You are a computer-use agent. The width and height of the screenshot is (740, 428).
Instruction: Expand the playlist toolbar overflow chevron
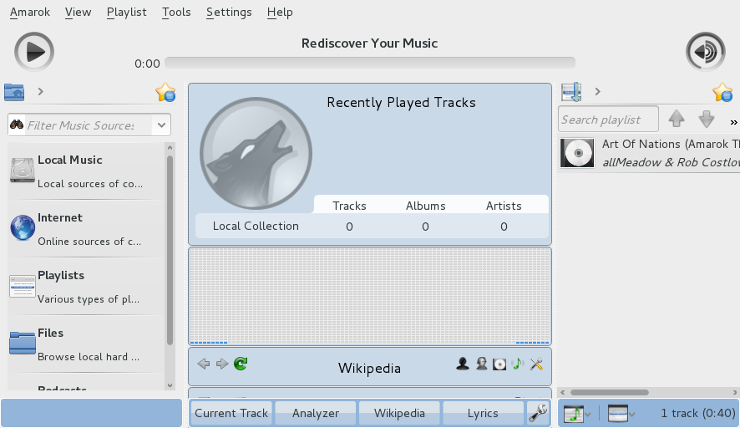click(x=733, y=122)
